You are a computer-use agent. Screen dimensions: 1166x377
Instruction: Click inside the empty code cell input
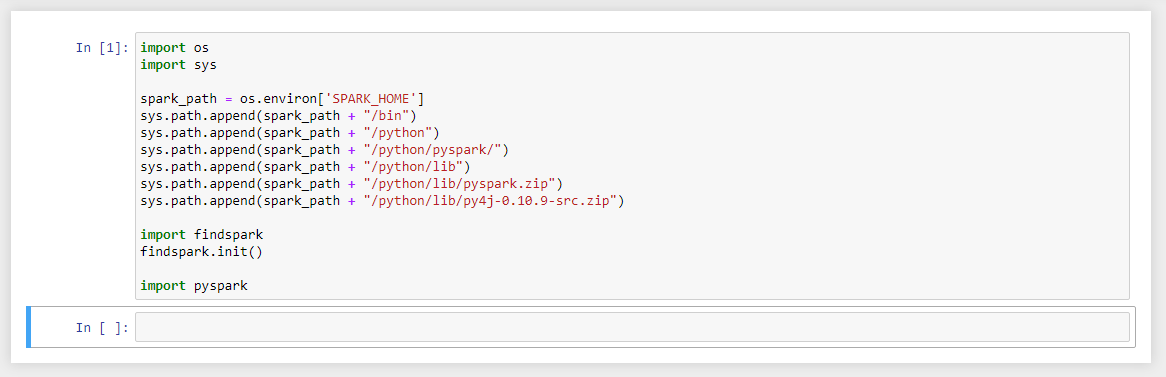pyautogui.click(x=632, y=327)
